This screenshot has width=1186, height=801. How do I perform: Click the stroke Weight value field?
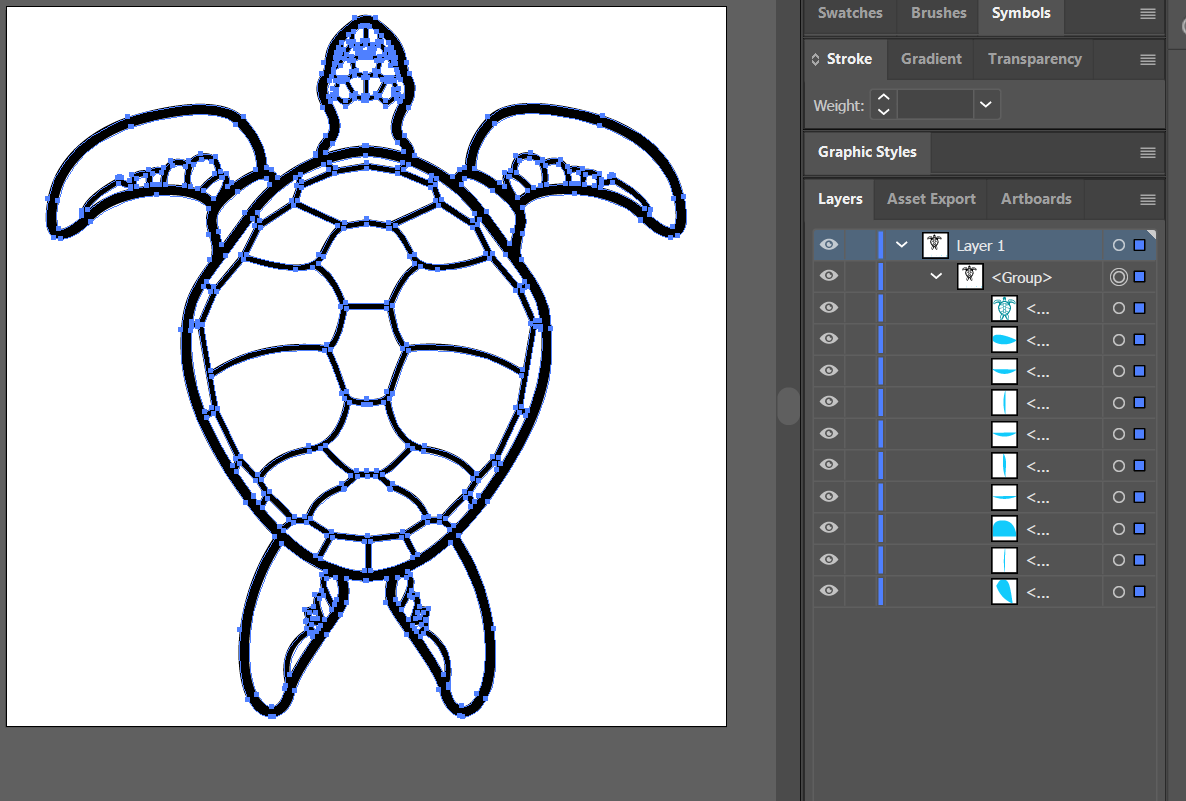point(935,105)
